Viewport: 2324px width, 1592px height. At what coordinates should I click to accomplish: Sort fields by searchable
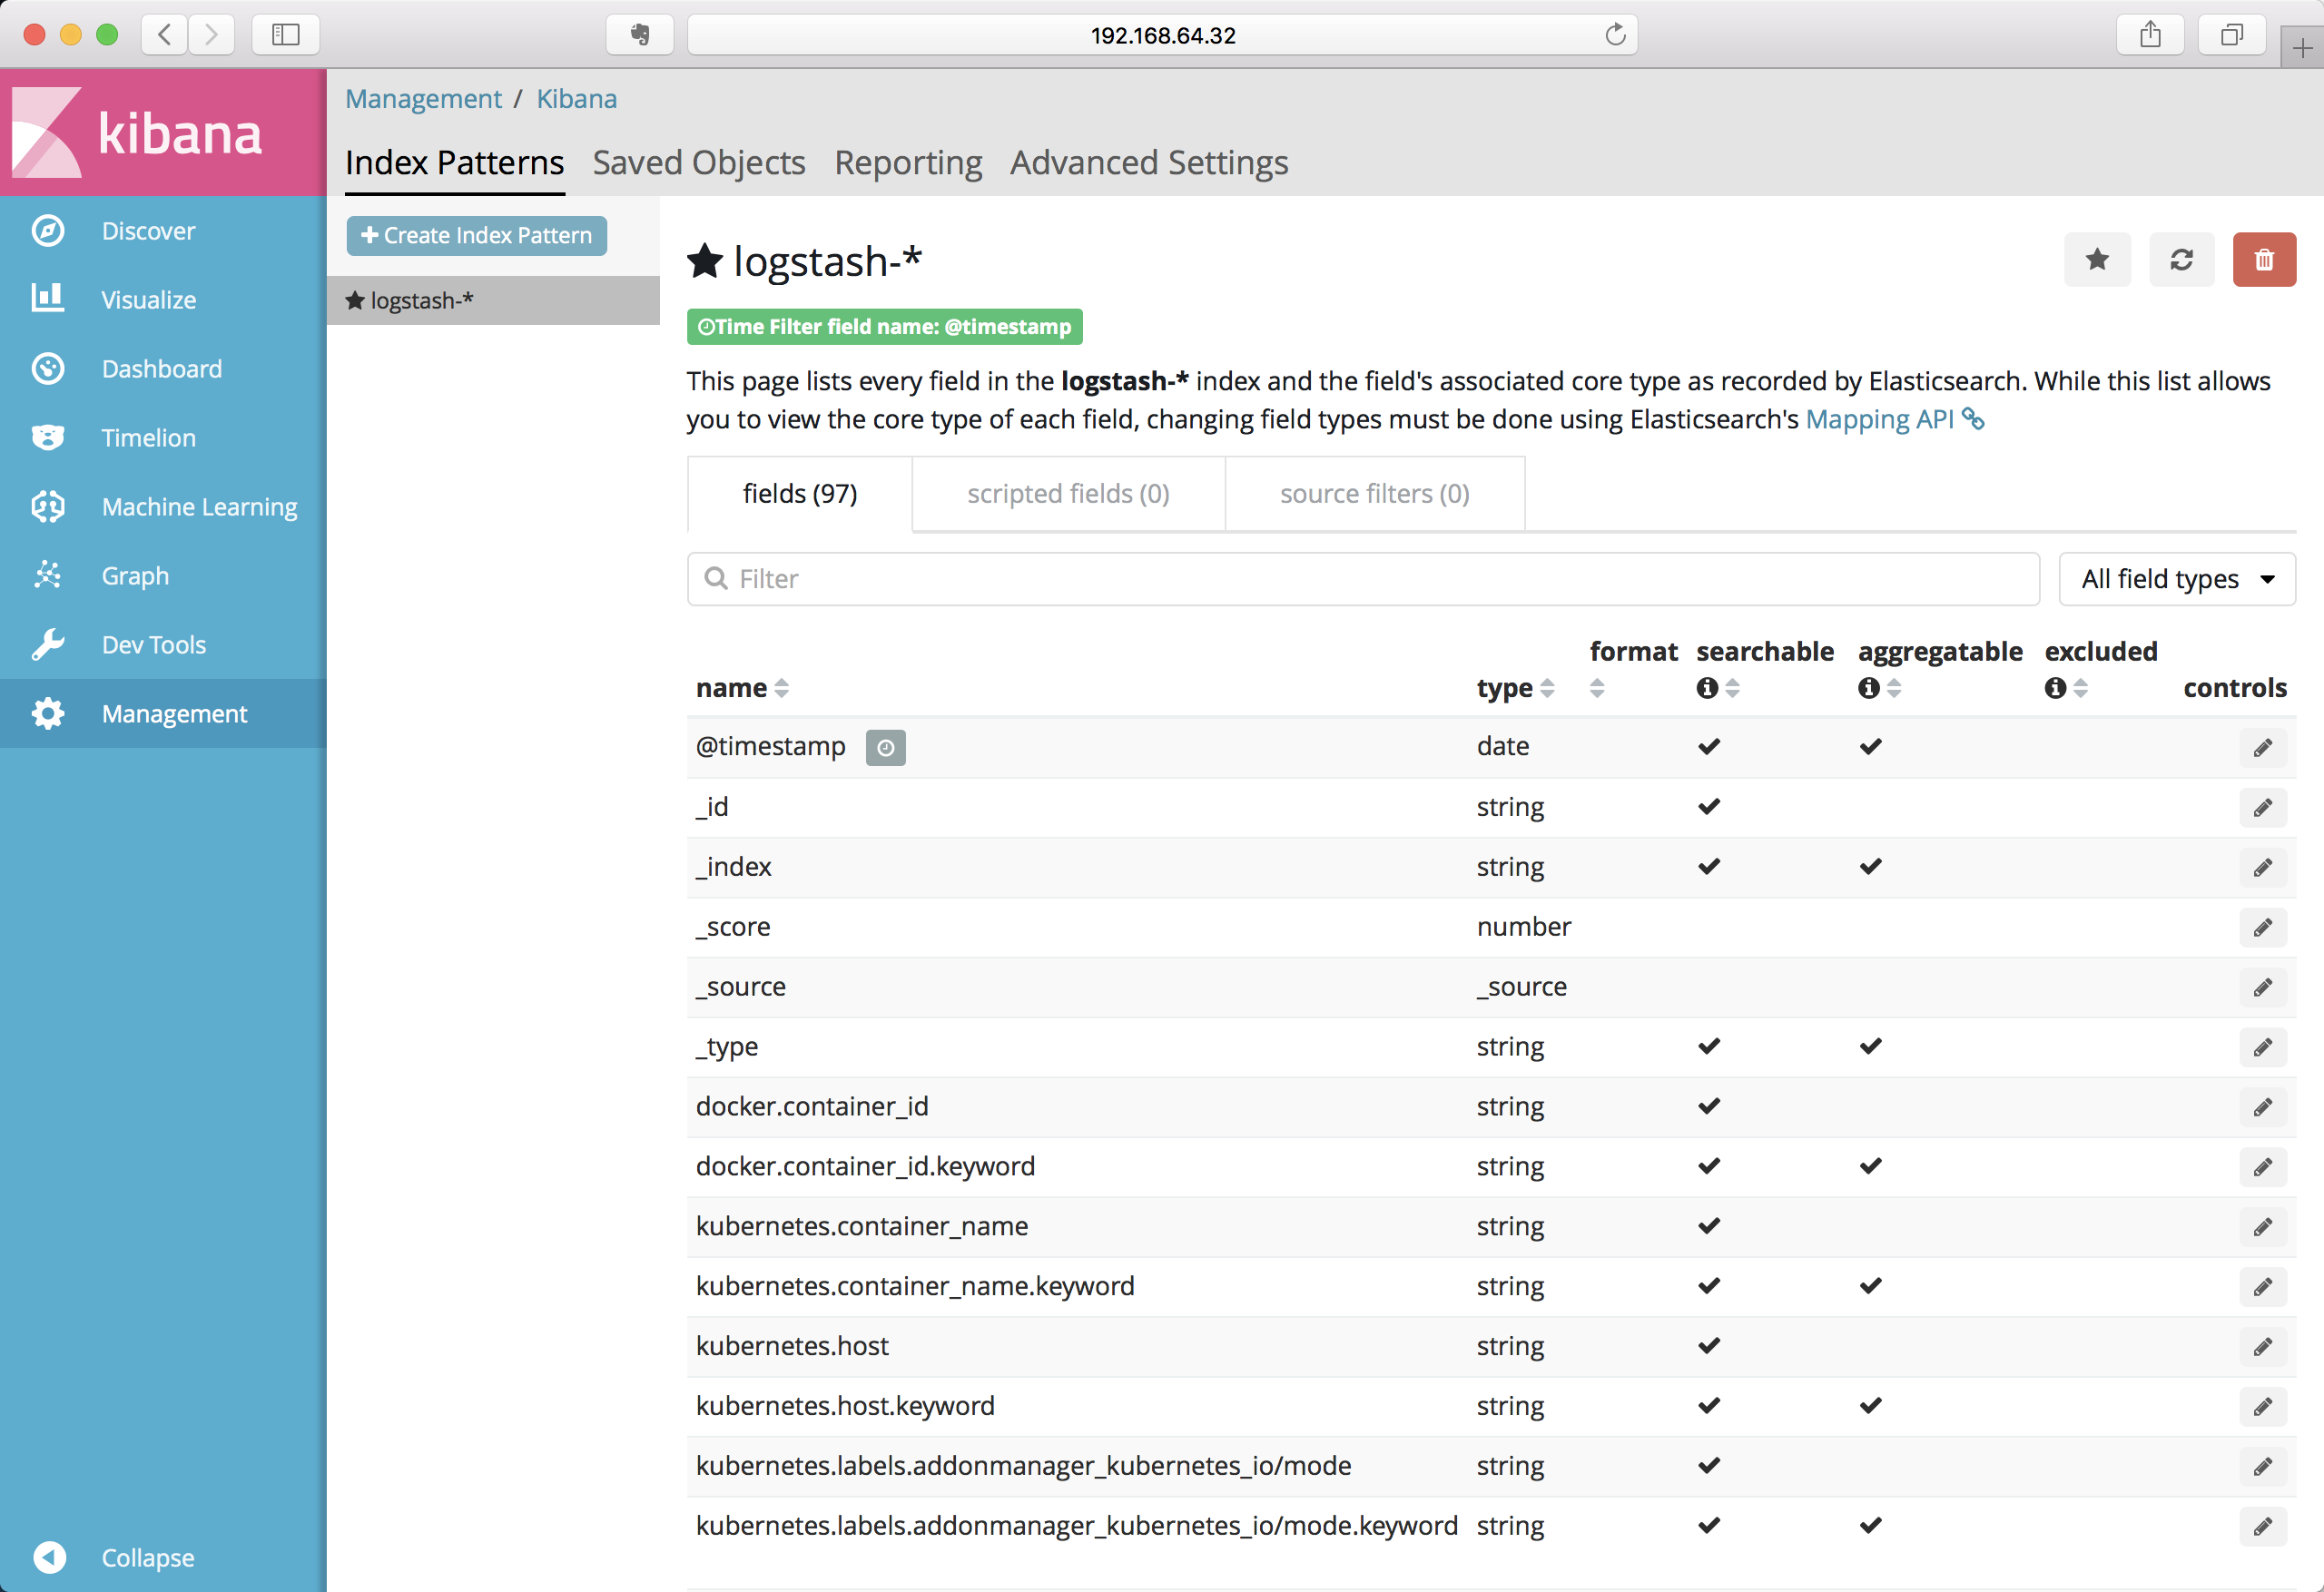pyautogui.click(x=1732, y=688)
